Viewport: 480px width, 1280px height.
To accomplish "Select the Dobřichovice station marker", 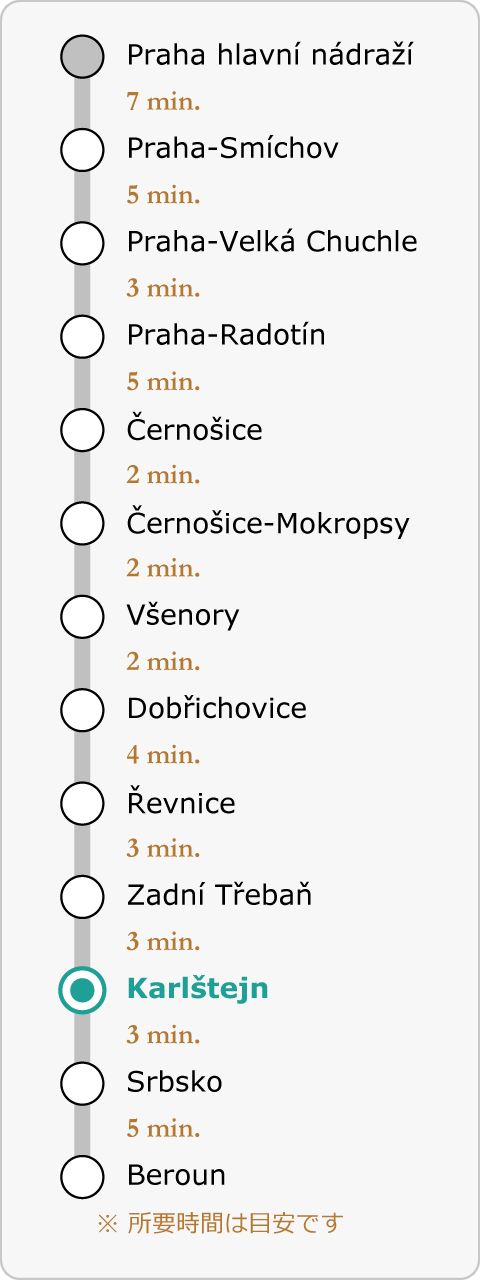I will pyautogui.click(x=82, y=710).
